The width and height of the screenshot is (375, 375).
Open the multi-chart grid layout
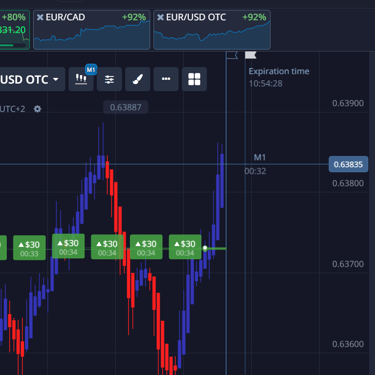(x=194, y=79)
